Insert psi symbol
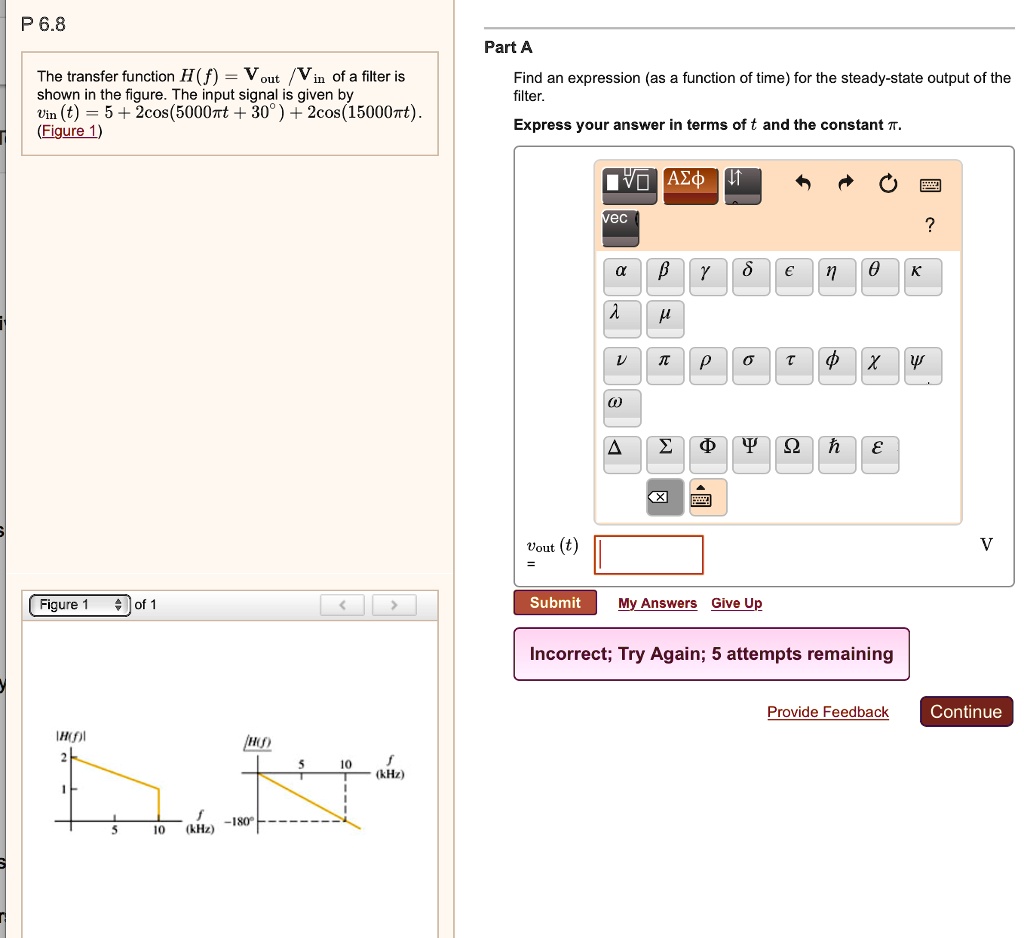This screenshot has height=938, width=1024. point(923,366)
